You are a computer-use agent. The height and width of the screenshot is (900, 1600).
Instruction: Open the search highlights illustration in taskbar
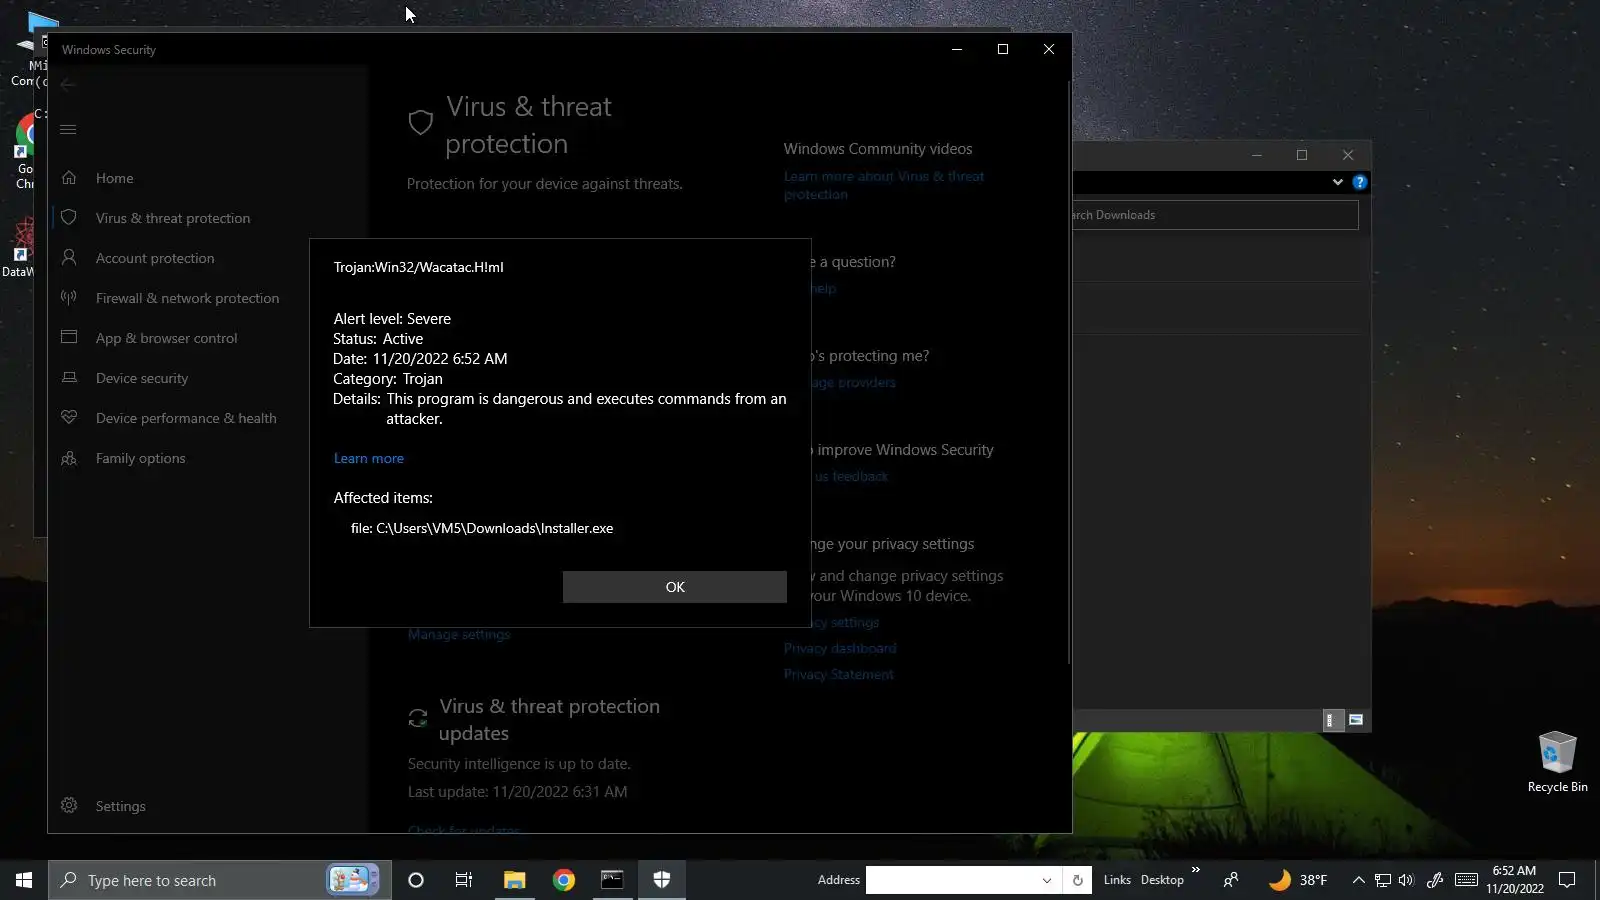coord(352,880)
